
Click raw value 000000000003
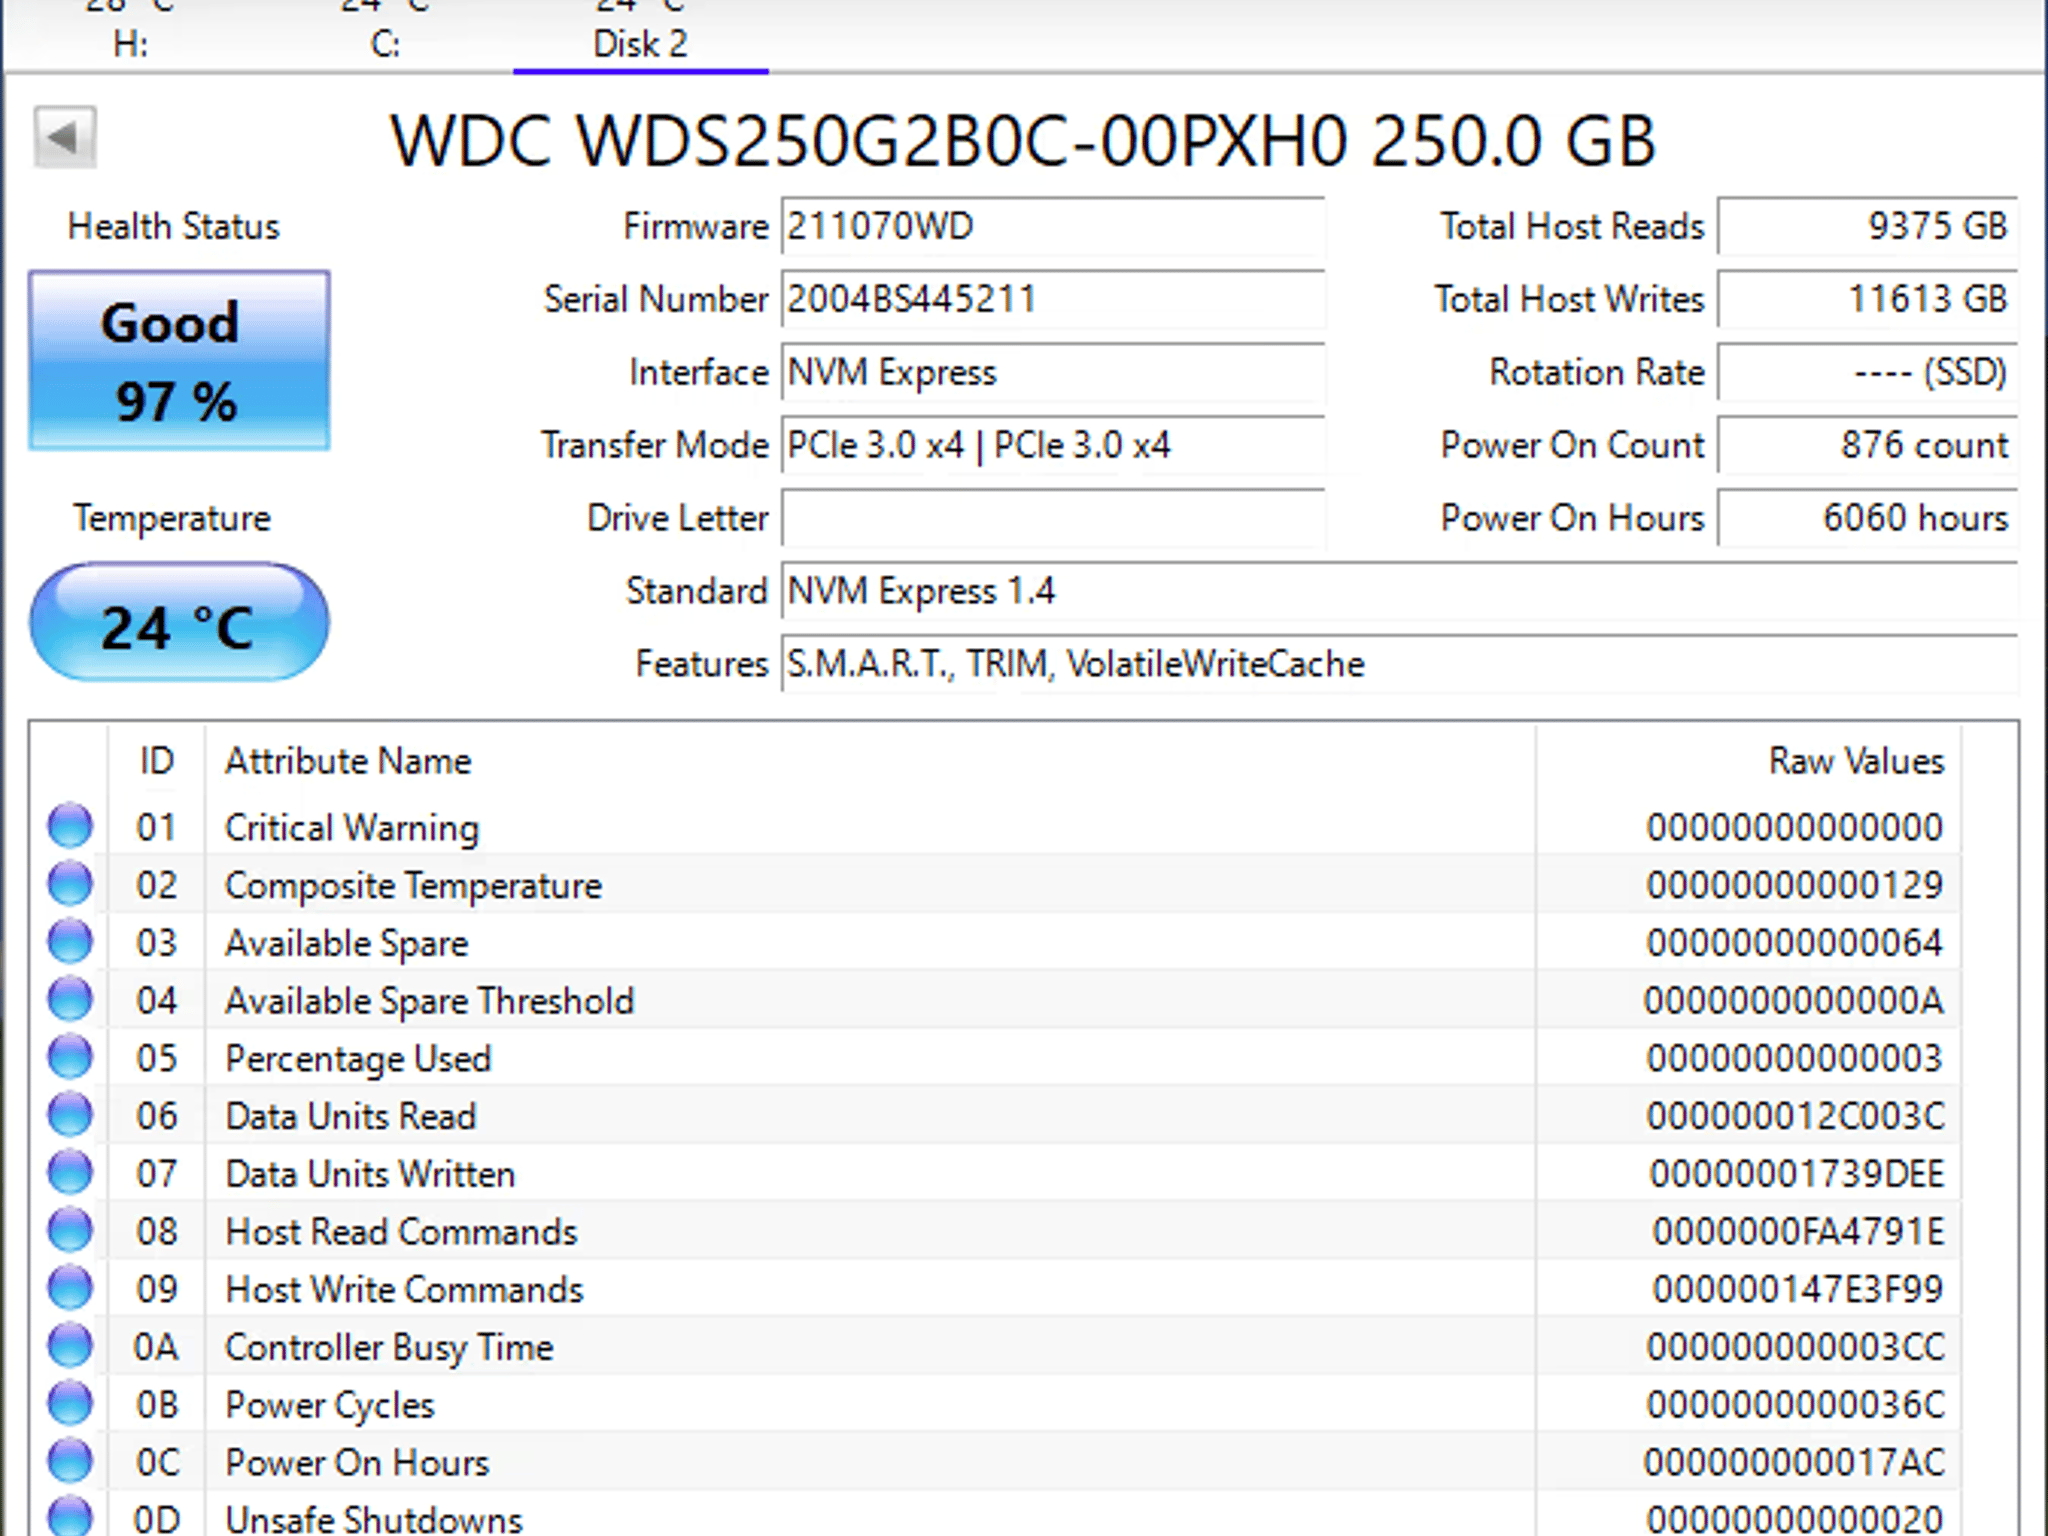[x=1794, y=1058]
